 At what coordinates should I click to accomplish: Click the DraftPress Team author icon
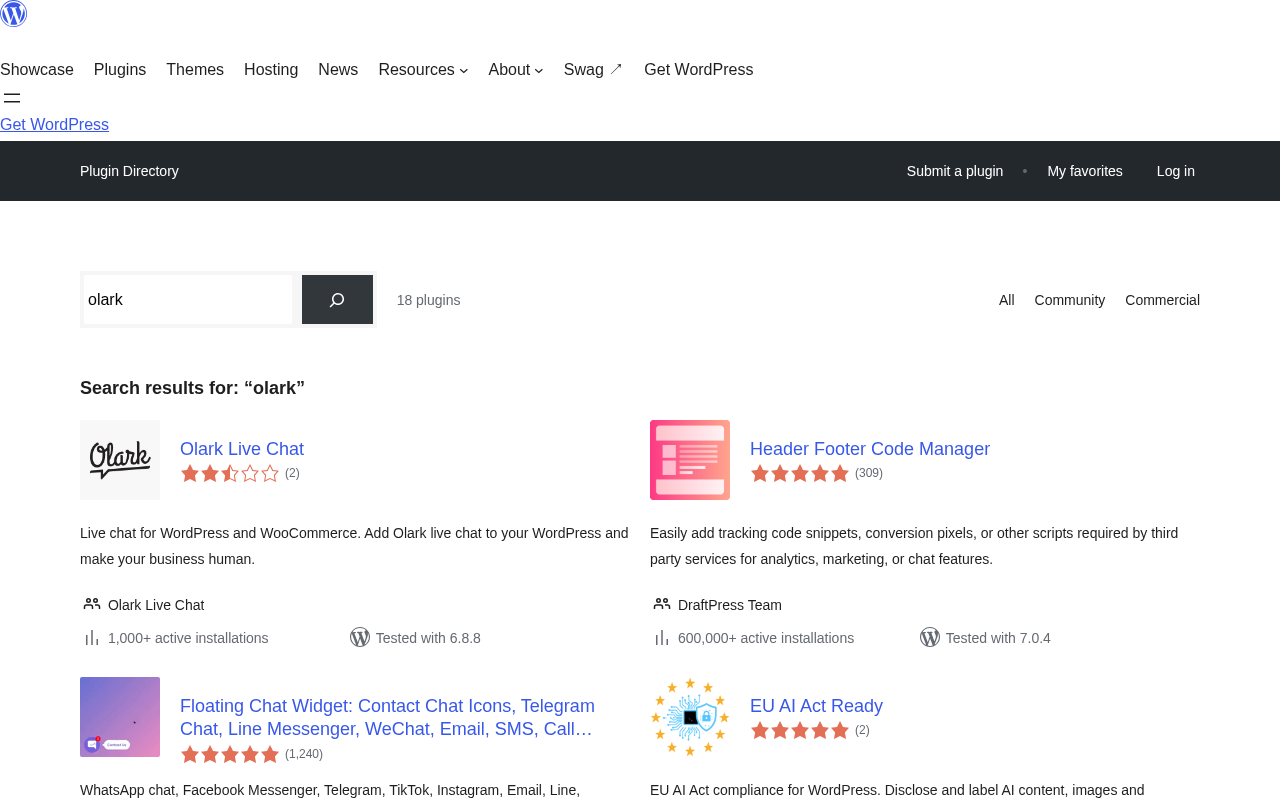[x=662, y=604]
